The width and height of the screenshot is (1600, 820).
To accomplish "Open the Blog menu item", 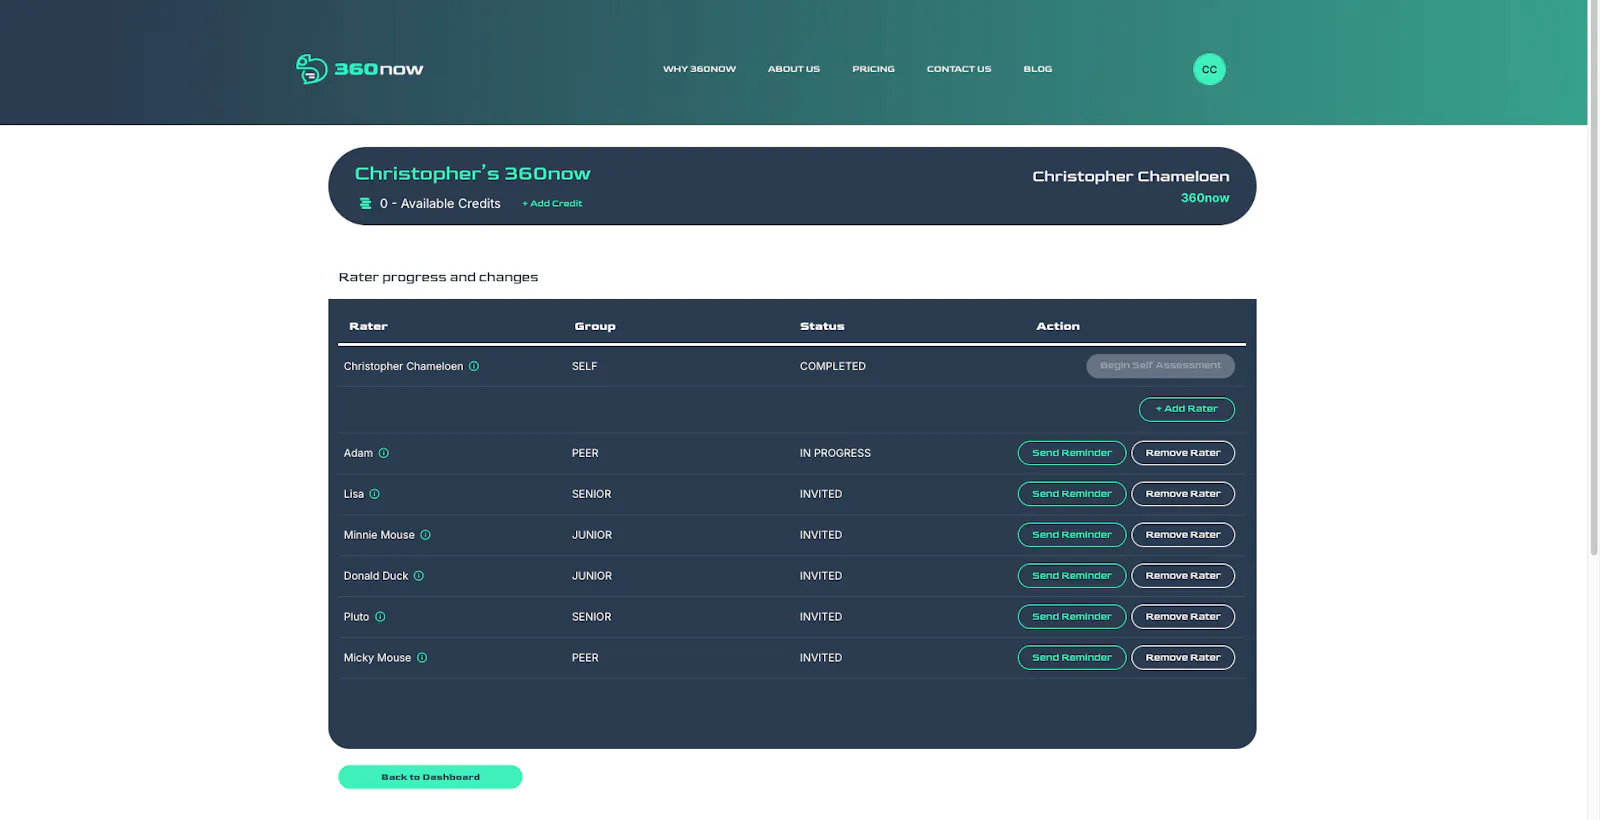I will 1037,69.
